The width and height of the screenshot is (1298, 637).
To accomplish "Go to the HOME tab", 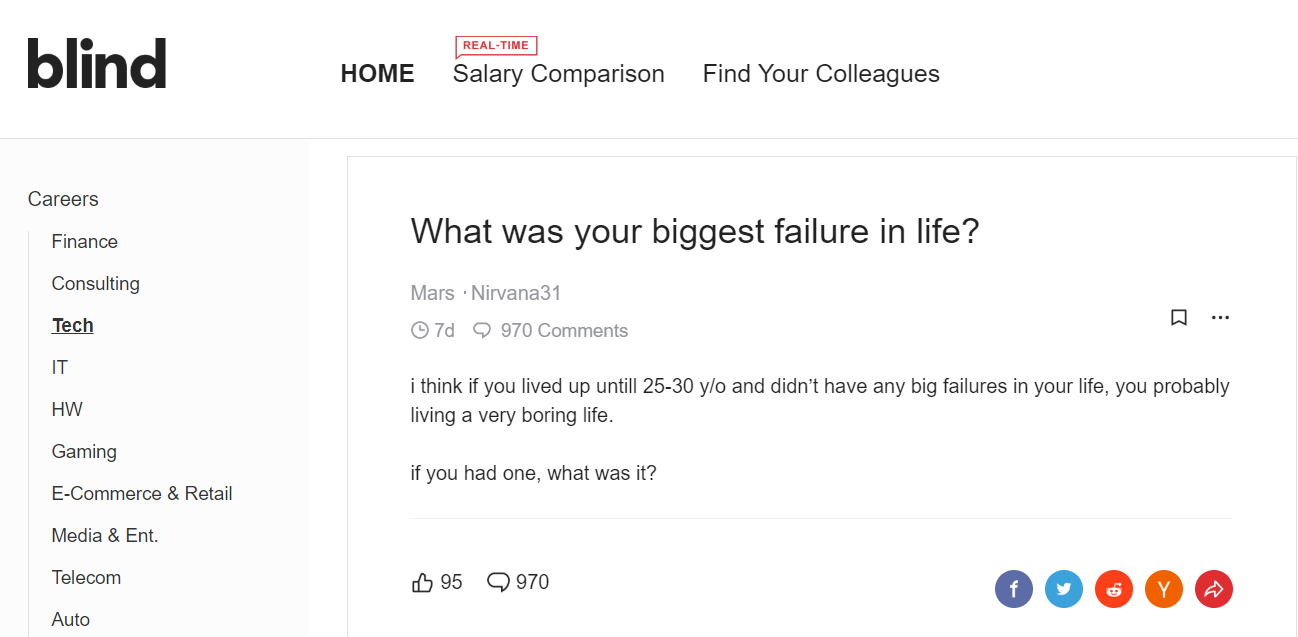I will (x=377, y=74).
